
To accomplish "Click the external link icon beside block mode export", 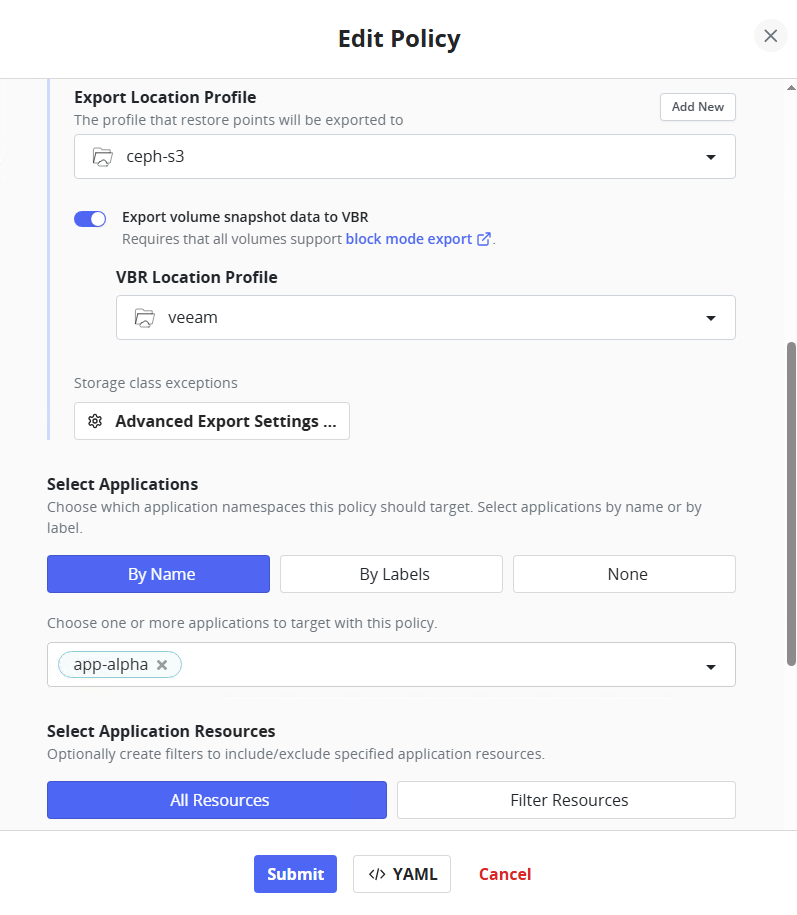I will (x=484, y=240).
